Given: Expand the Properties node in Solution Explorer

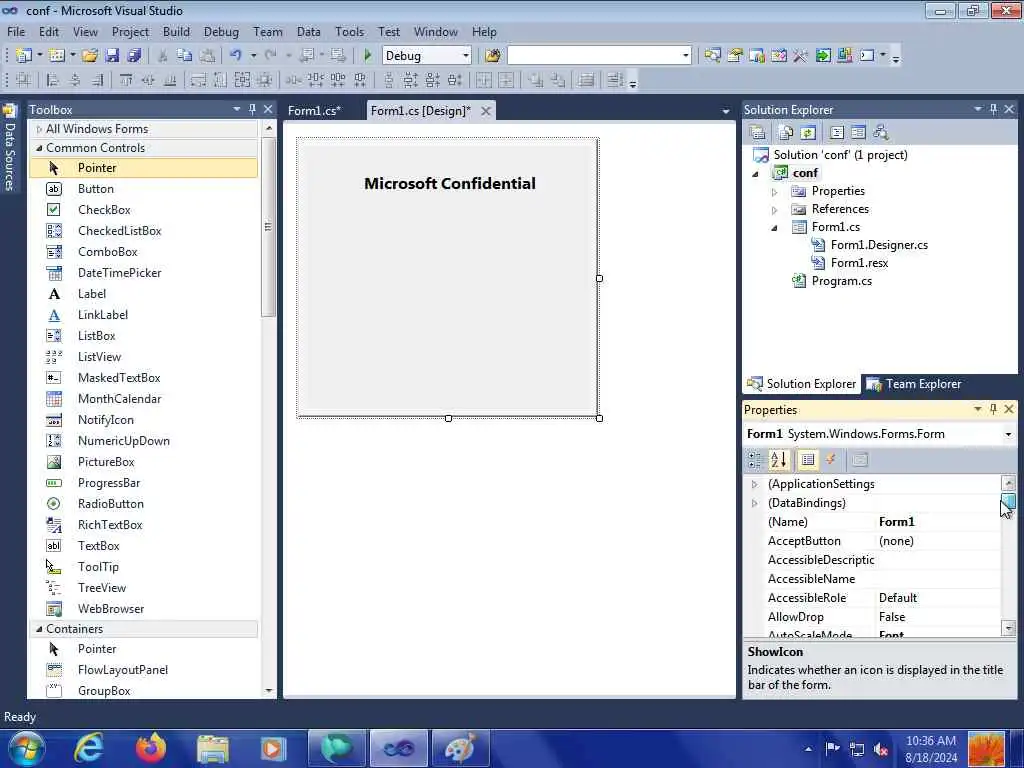Looking at the screenshot, I should pyautogui.click(x=775, y=192).
